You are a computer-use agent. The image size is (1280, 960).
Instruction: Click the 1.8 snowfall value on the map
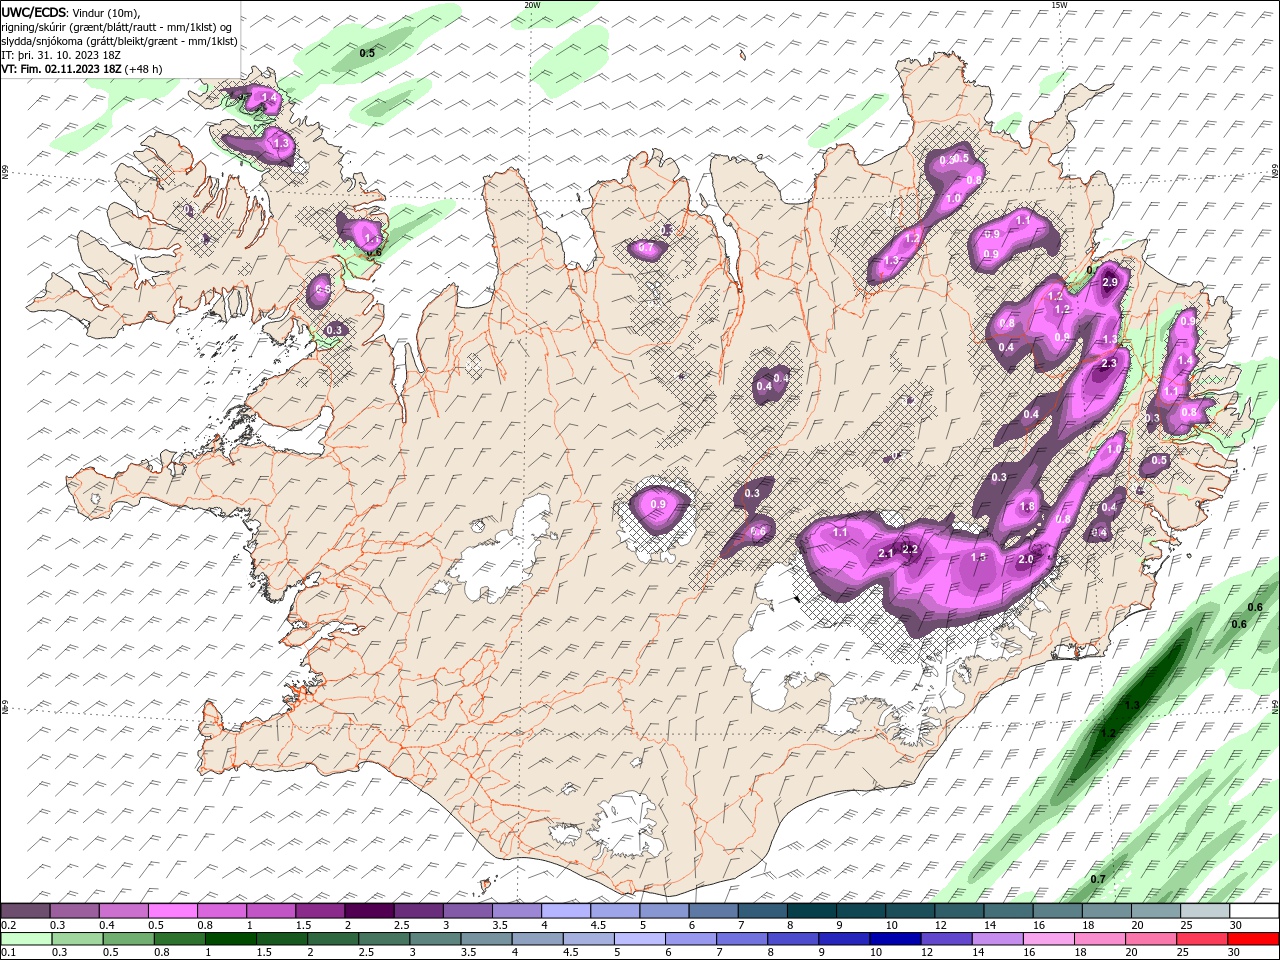pos(1027,507)
